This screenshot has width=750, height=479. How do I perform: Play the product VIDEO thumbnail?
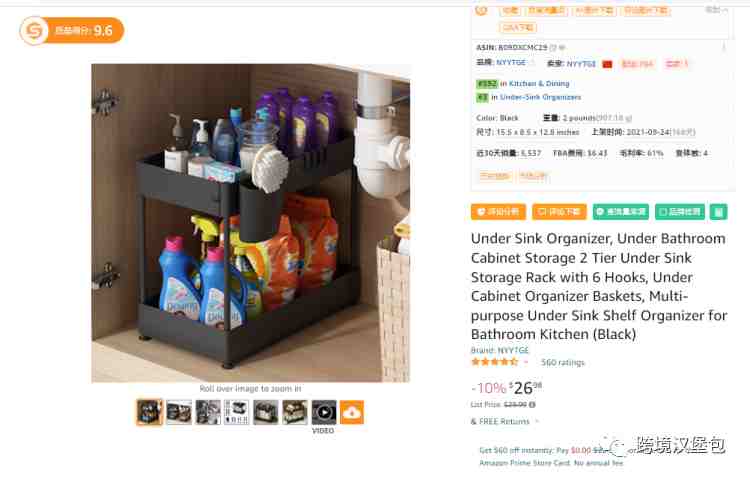tap(324, 412)
